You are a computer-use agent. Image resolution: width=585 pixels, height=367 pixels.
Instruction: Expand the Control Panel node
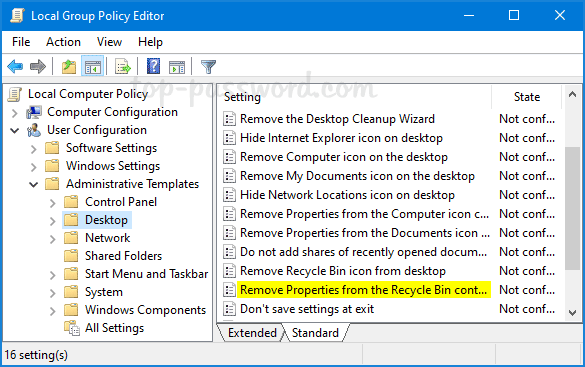coord(53,203)
